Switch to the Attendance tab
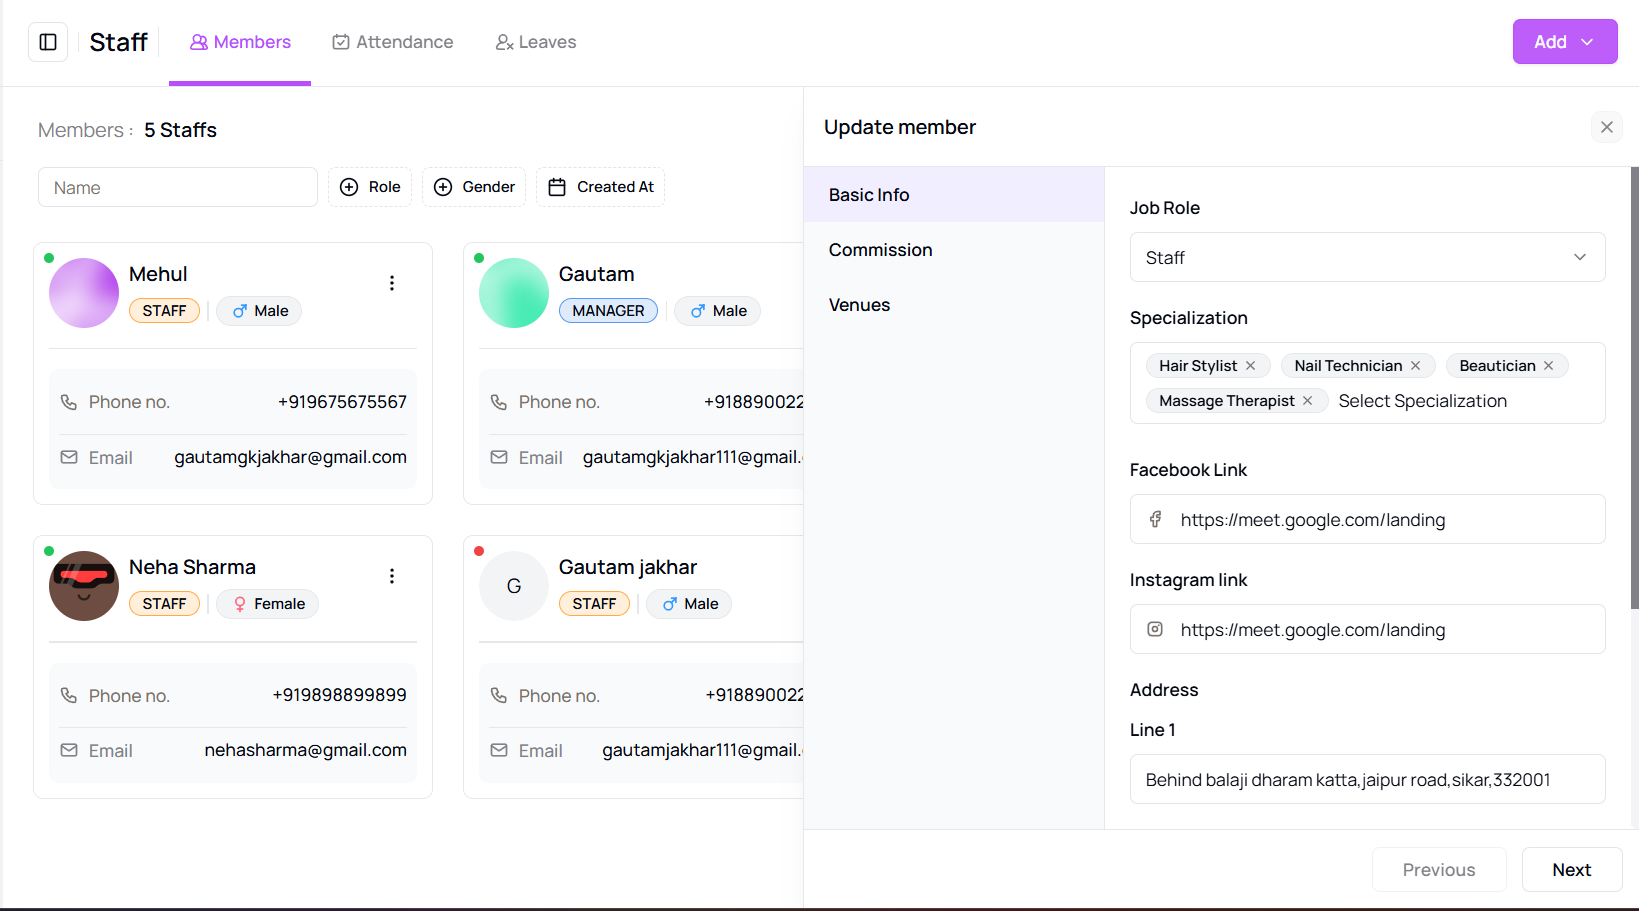Viewport: 1639px width, 911px height. coord(393,42)
